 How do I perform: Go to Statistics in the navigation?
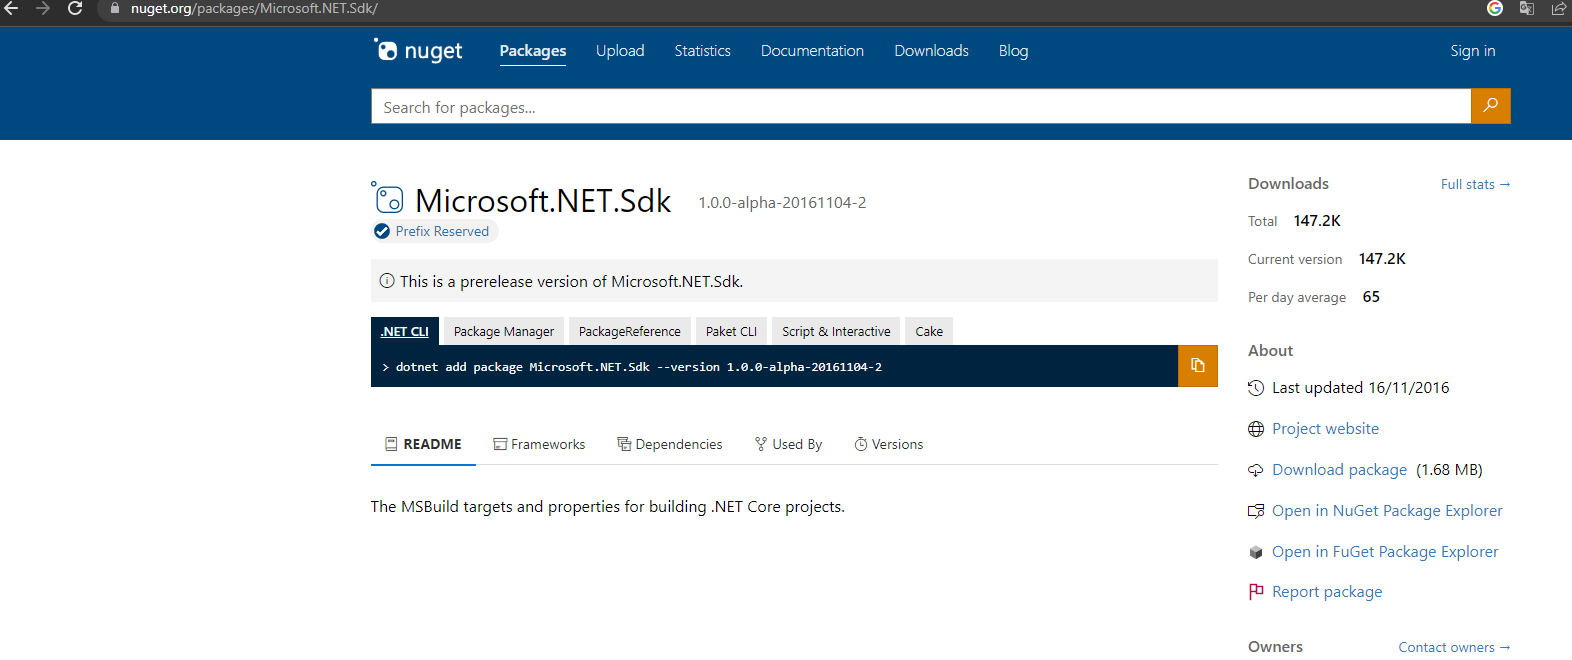click(702, 51)
